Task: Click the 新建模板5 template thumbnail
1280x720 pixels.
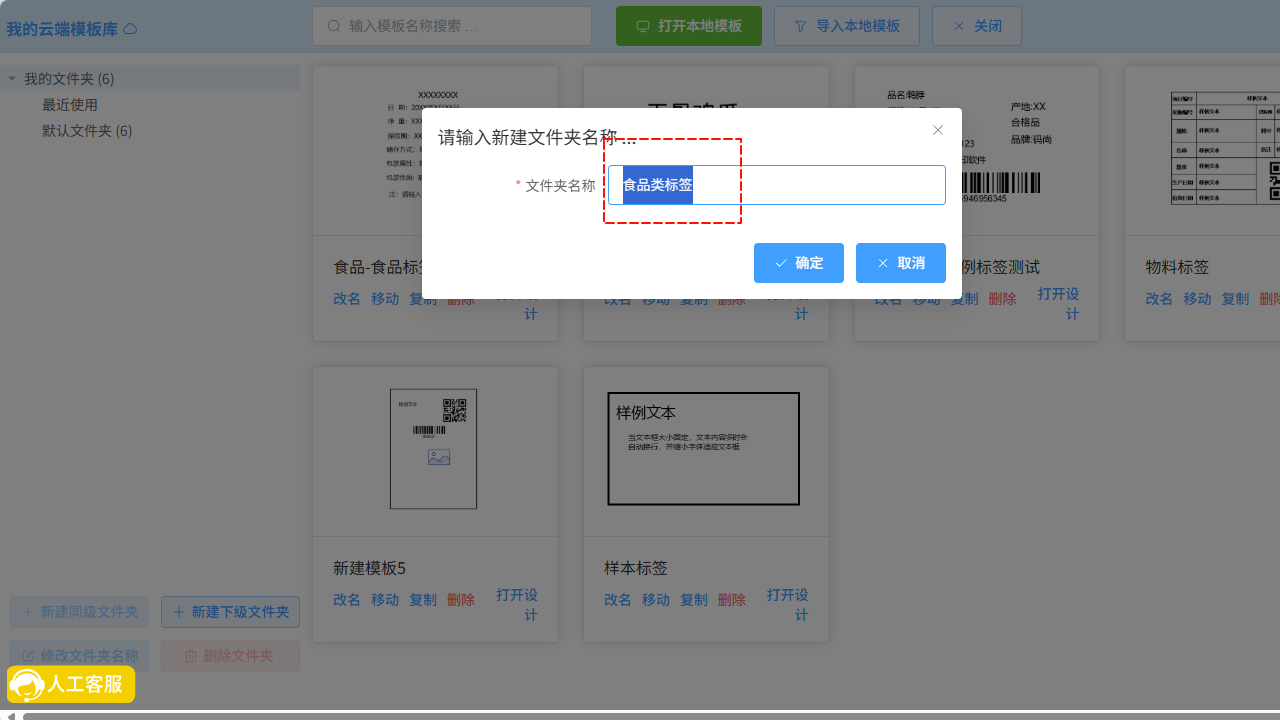Action: point(434,449)
